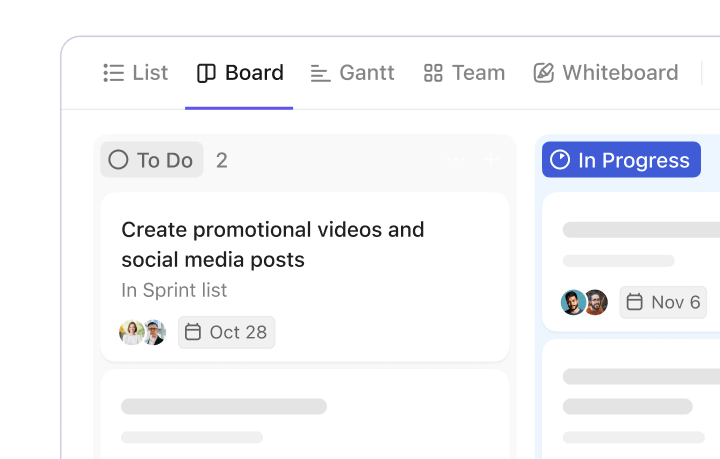Follow the In Sprint list link

(174, 290)
